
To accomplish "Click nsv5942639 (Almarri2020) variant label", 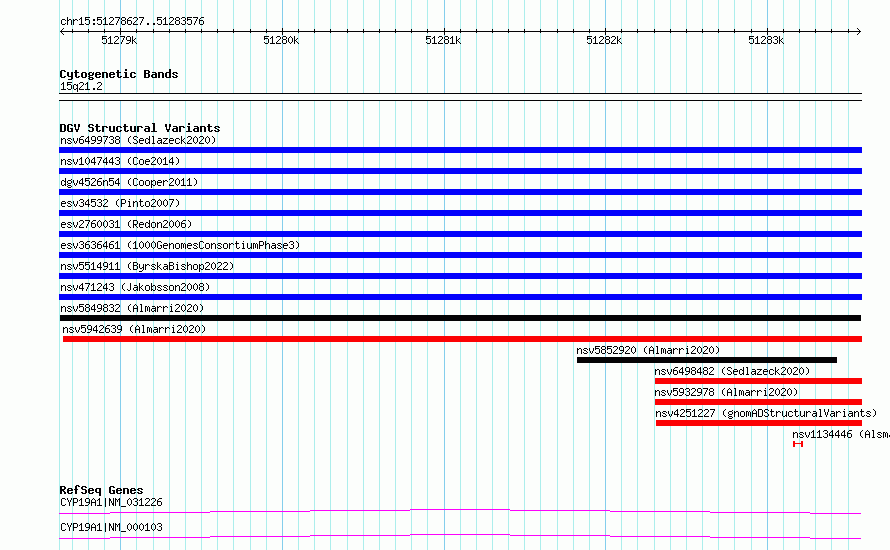I will [134, 329].
